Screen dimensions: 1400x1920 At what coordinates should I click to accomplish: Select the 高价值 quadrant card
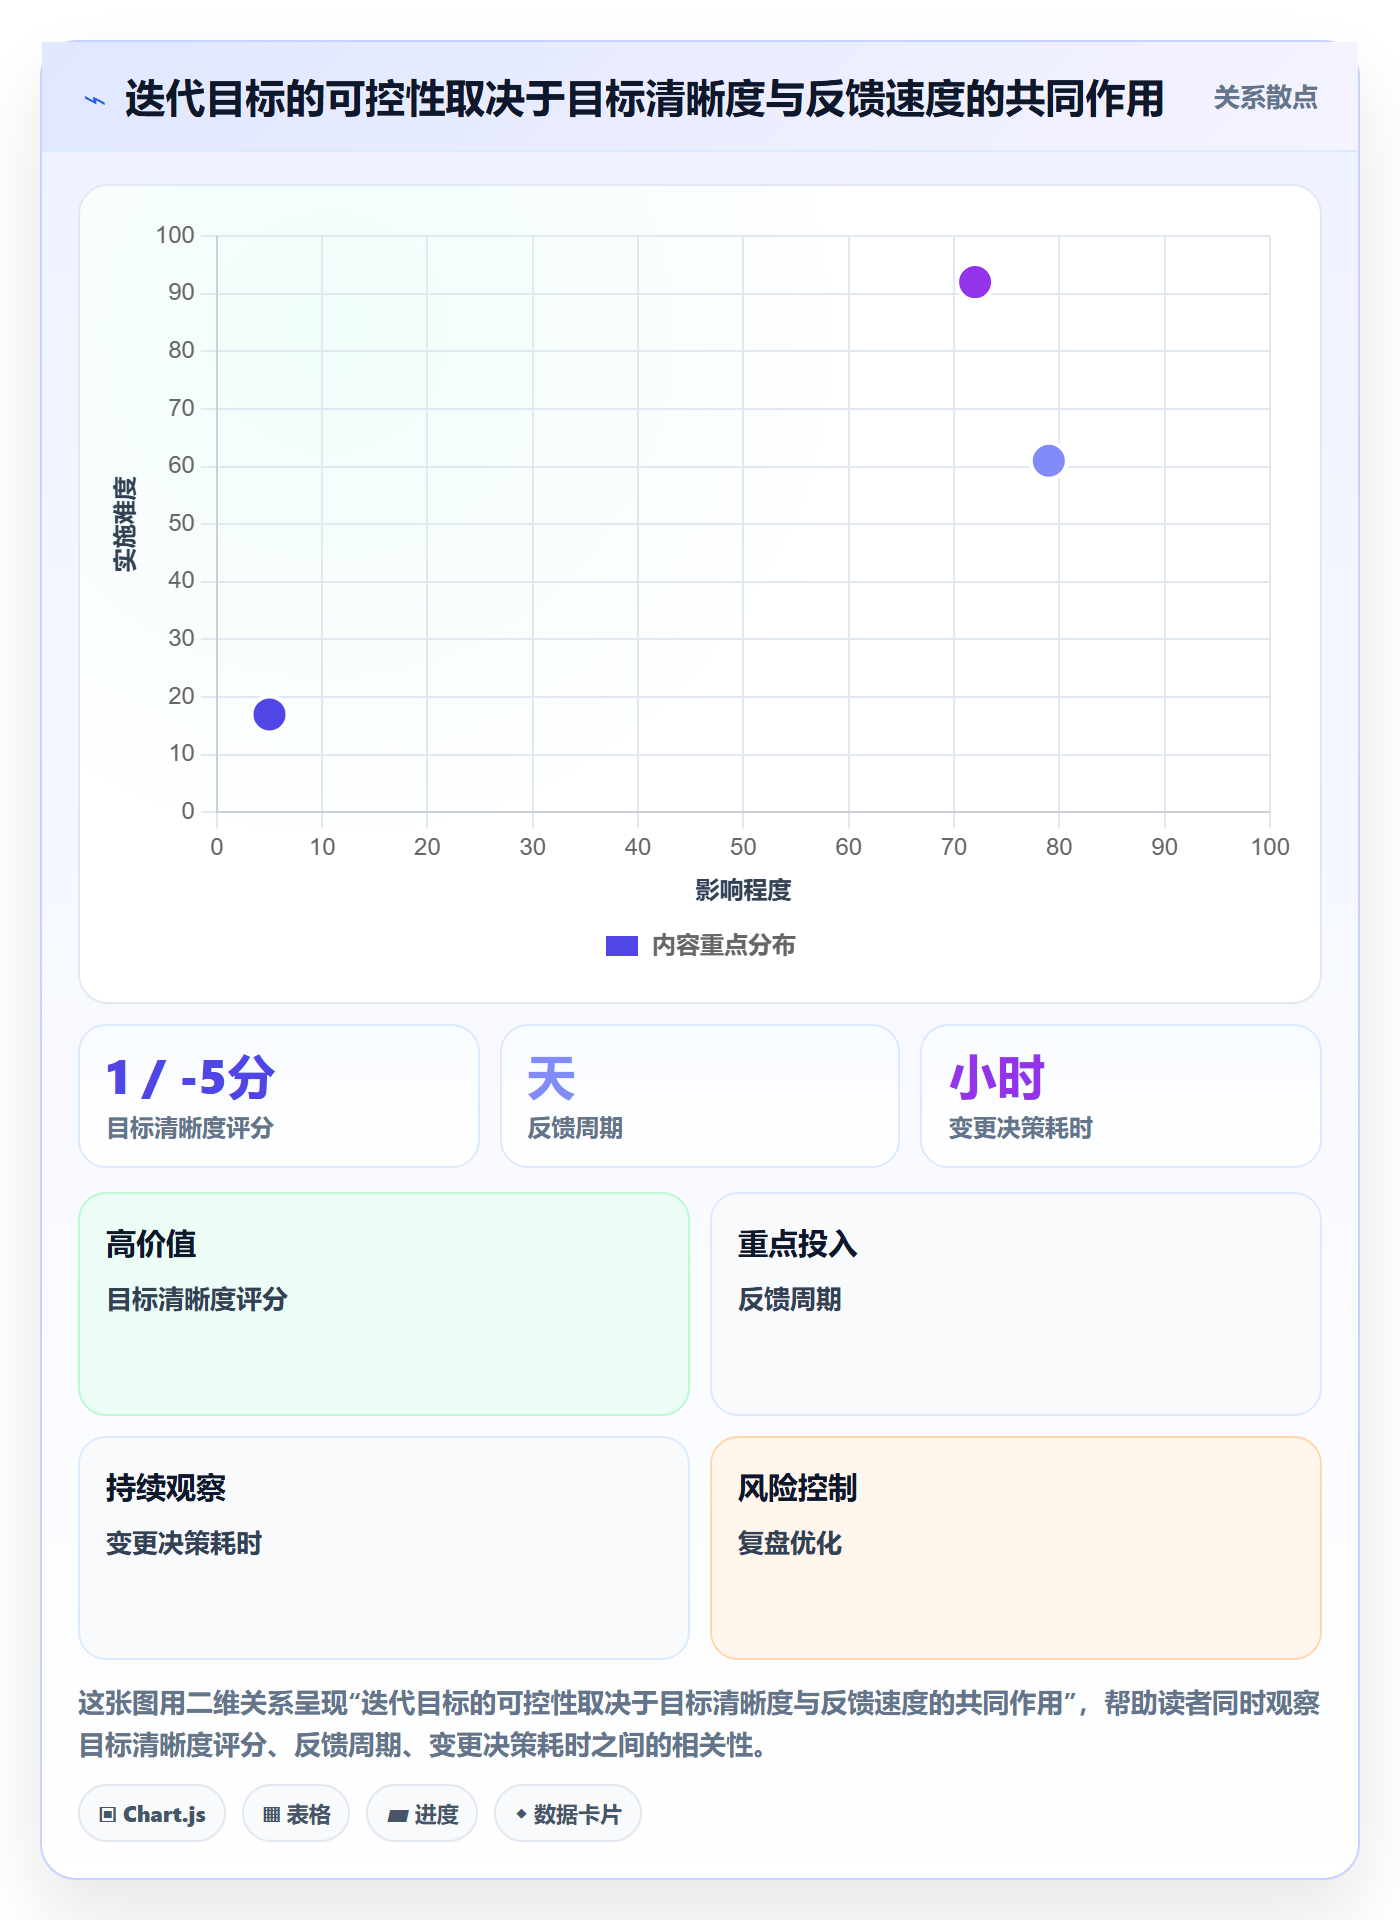click(x=384, y=1304)
